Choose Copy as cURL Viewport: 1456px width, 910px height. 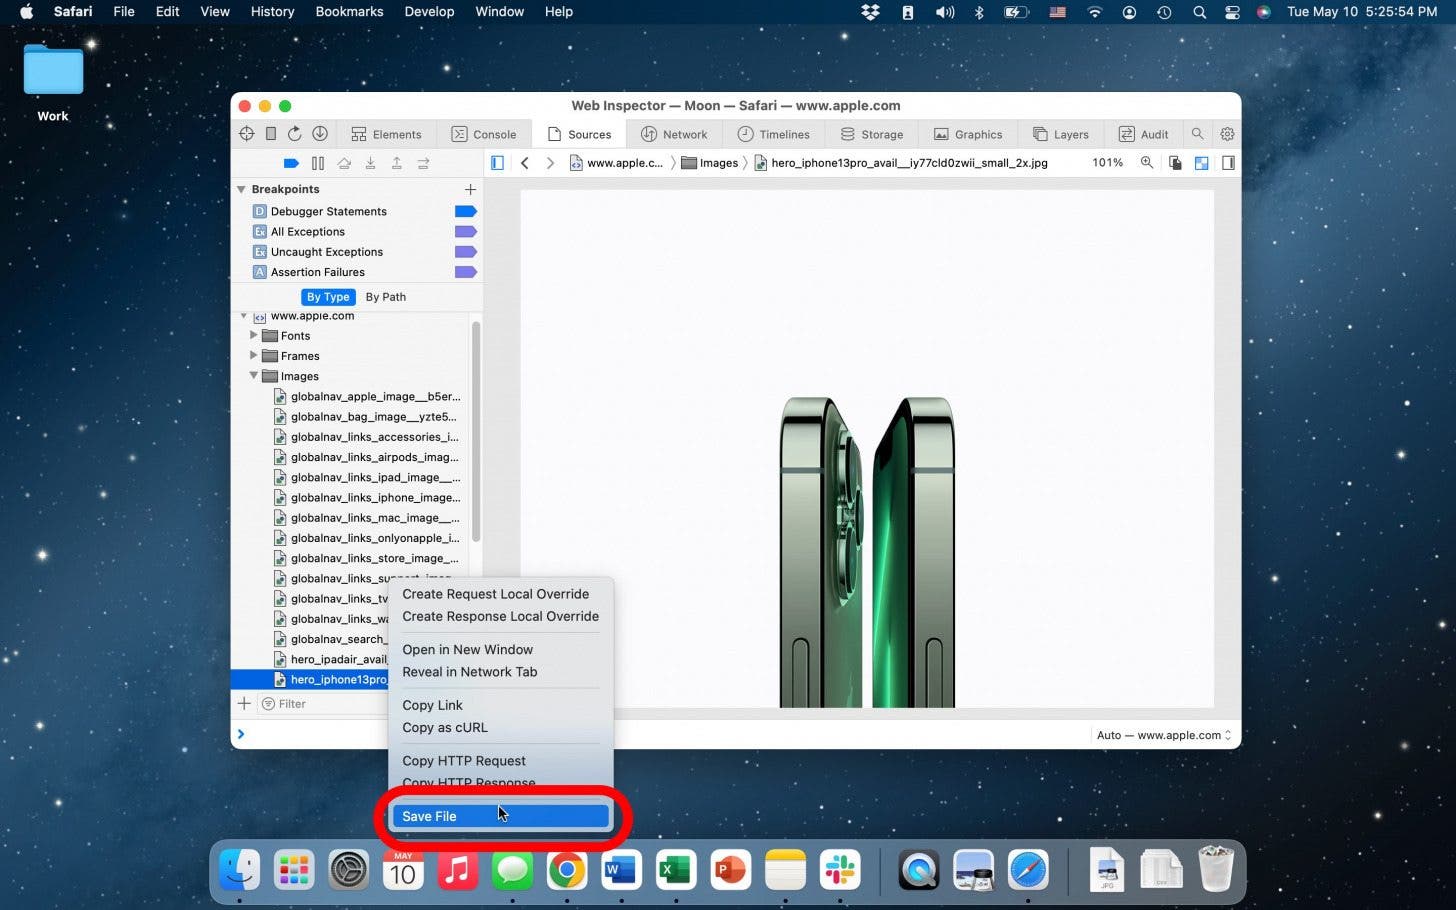pyautogui.click(x=445, y=727)
